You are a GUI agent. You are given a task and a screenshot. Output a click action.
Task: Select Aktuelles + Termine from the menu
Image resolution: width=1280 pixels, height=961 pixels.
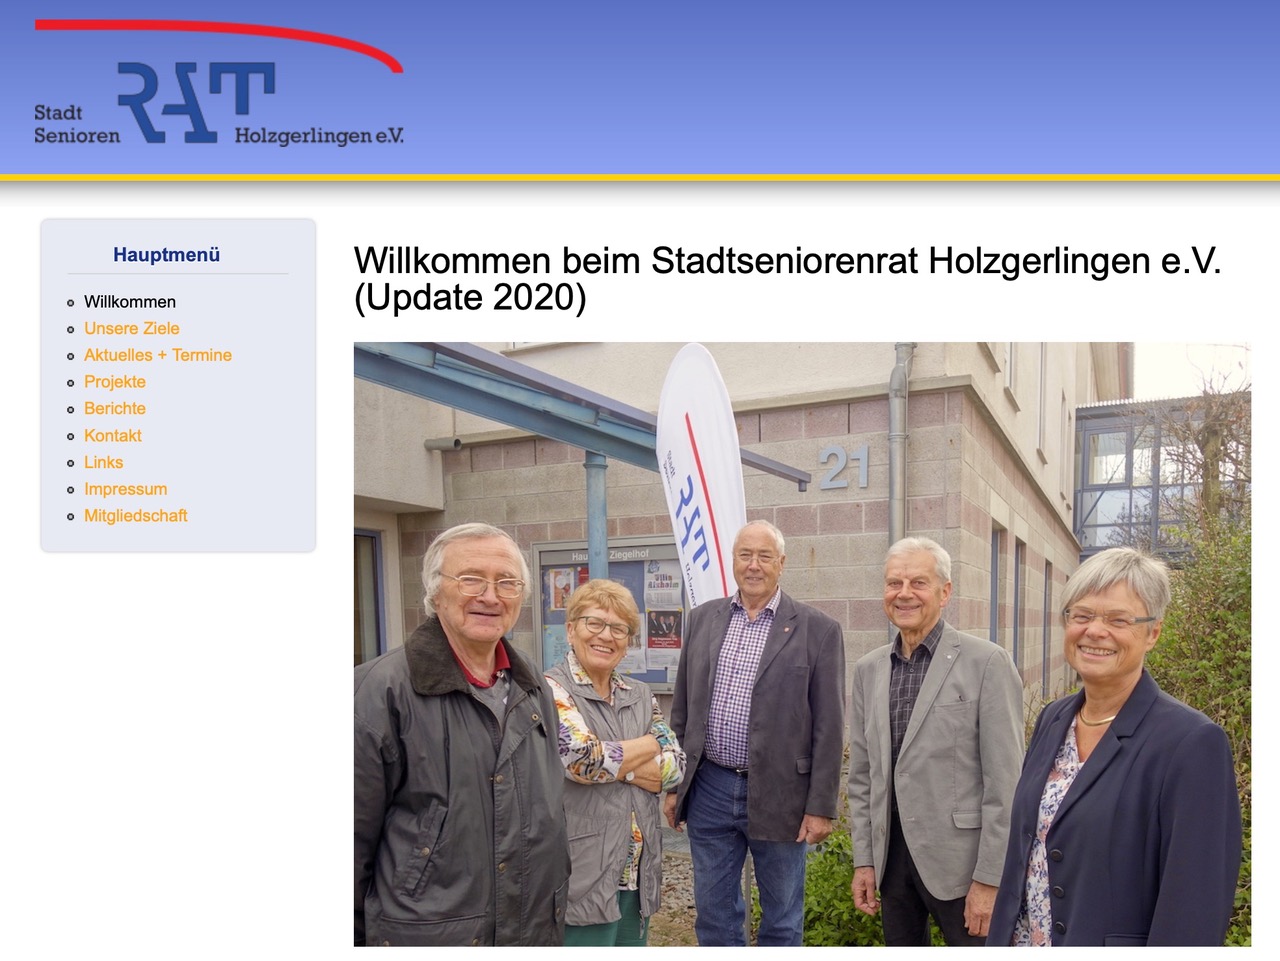coord(157,355)
